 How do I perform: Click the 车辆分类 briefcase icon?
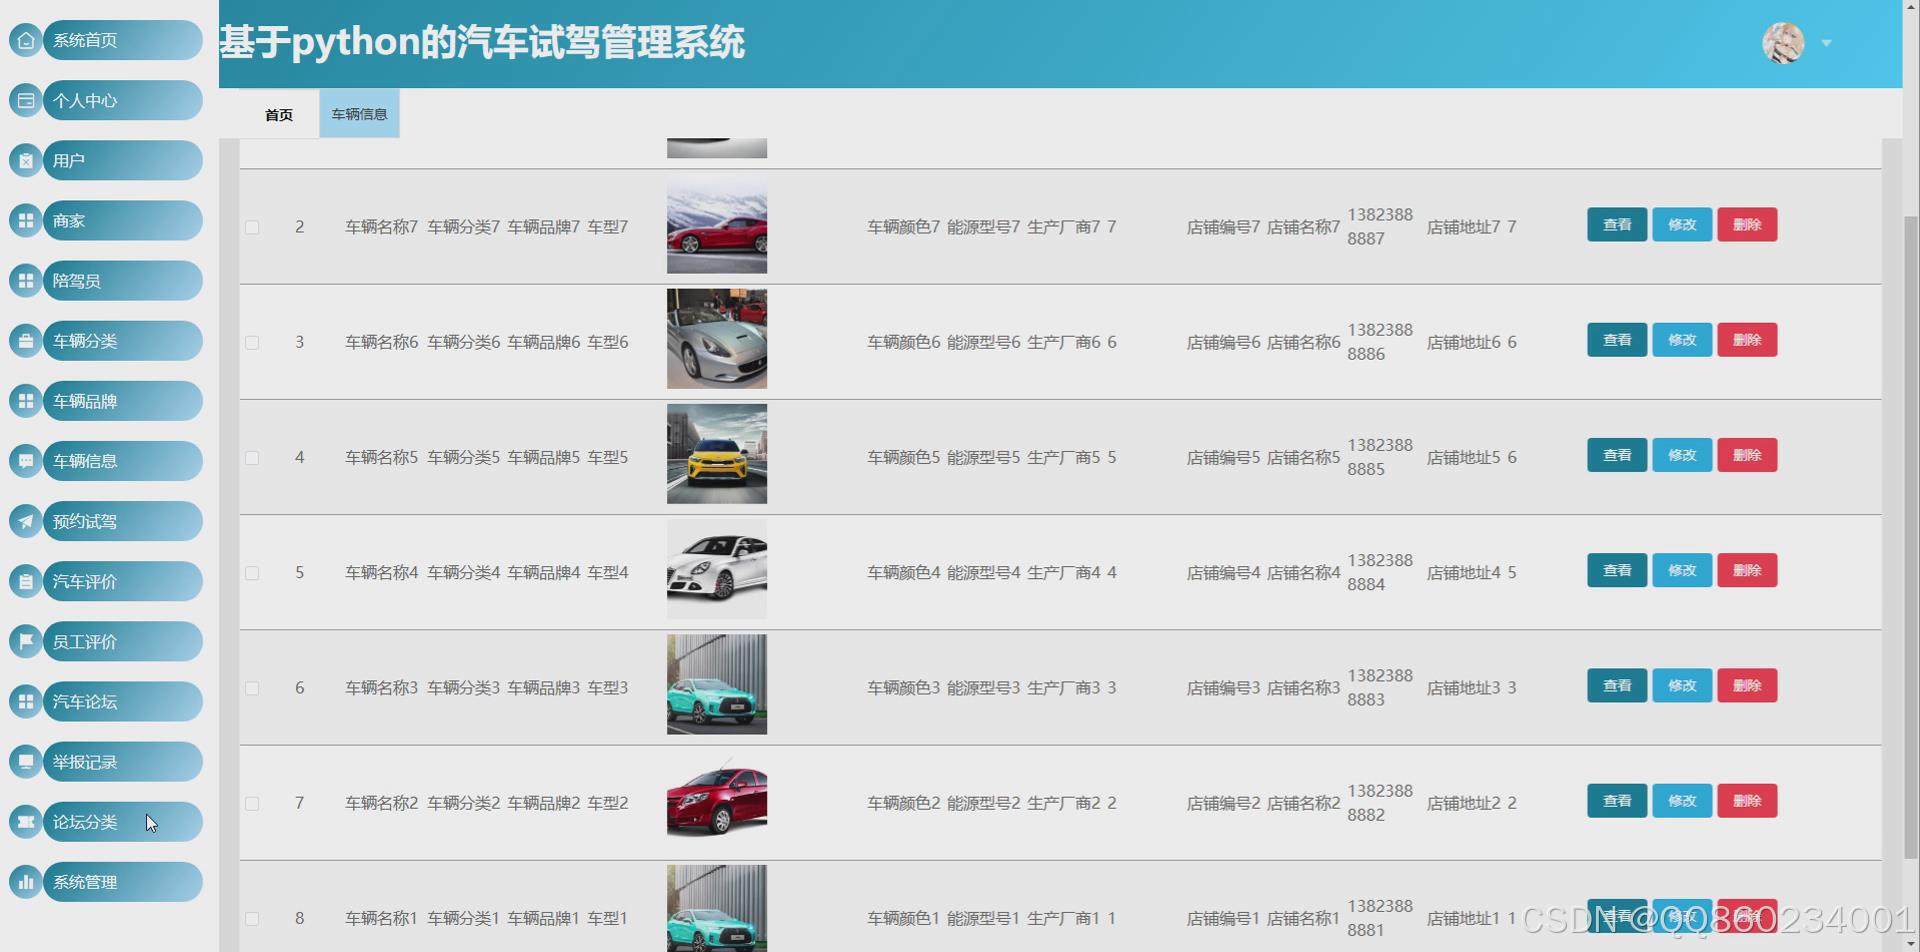pos(26,341)
